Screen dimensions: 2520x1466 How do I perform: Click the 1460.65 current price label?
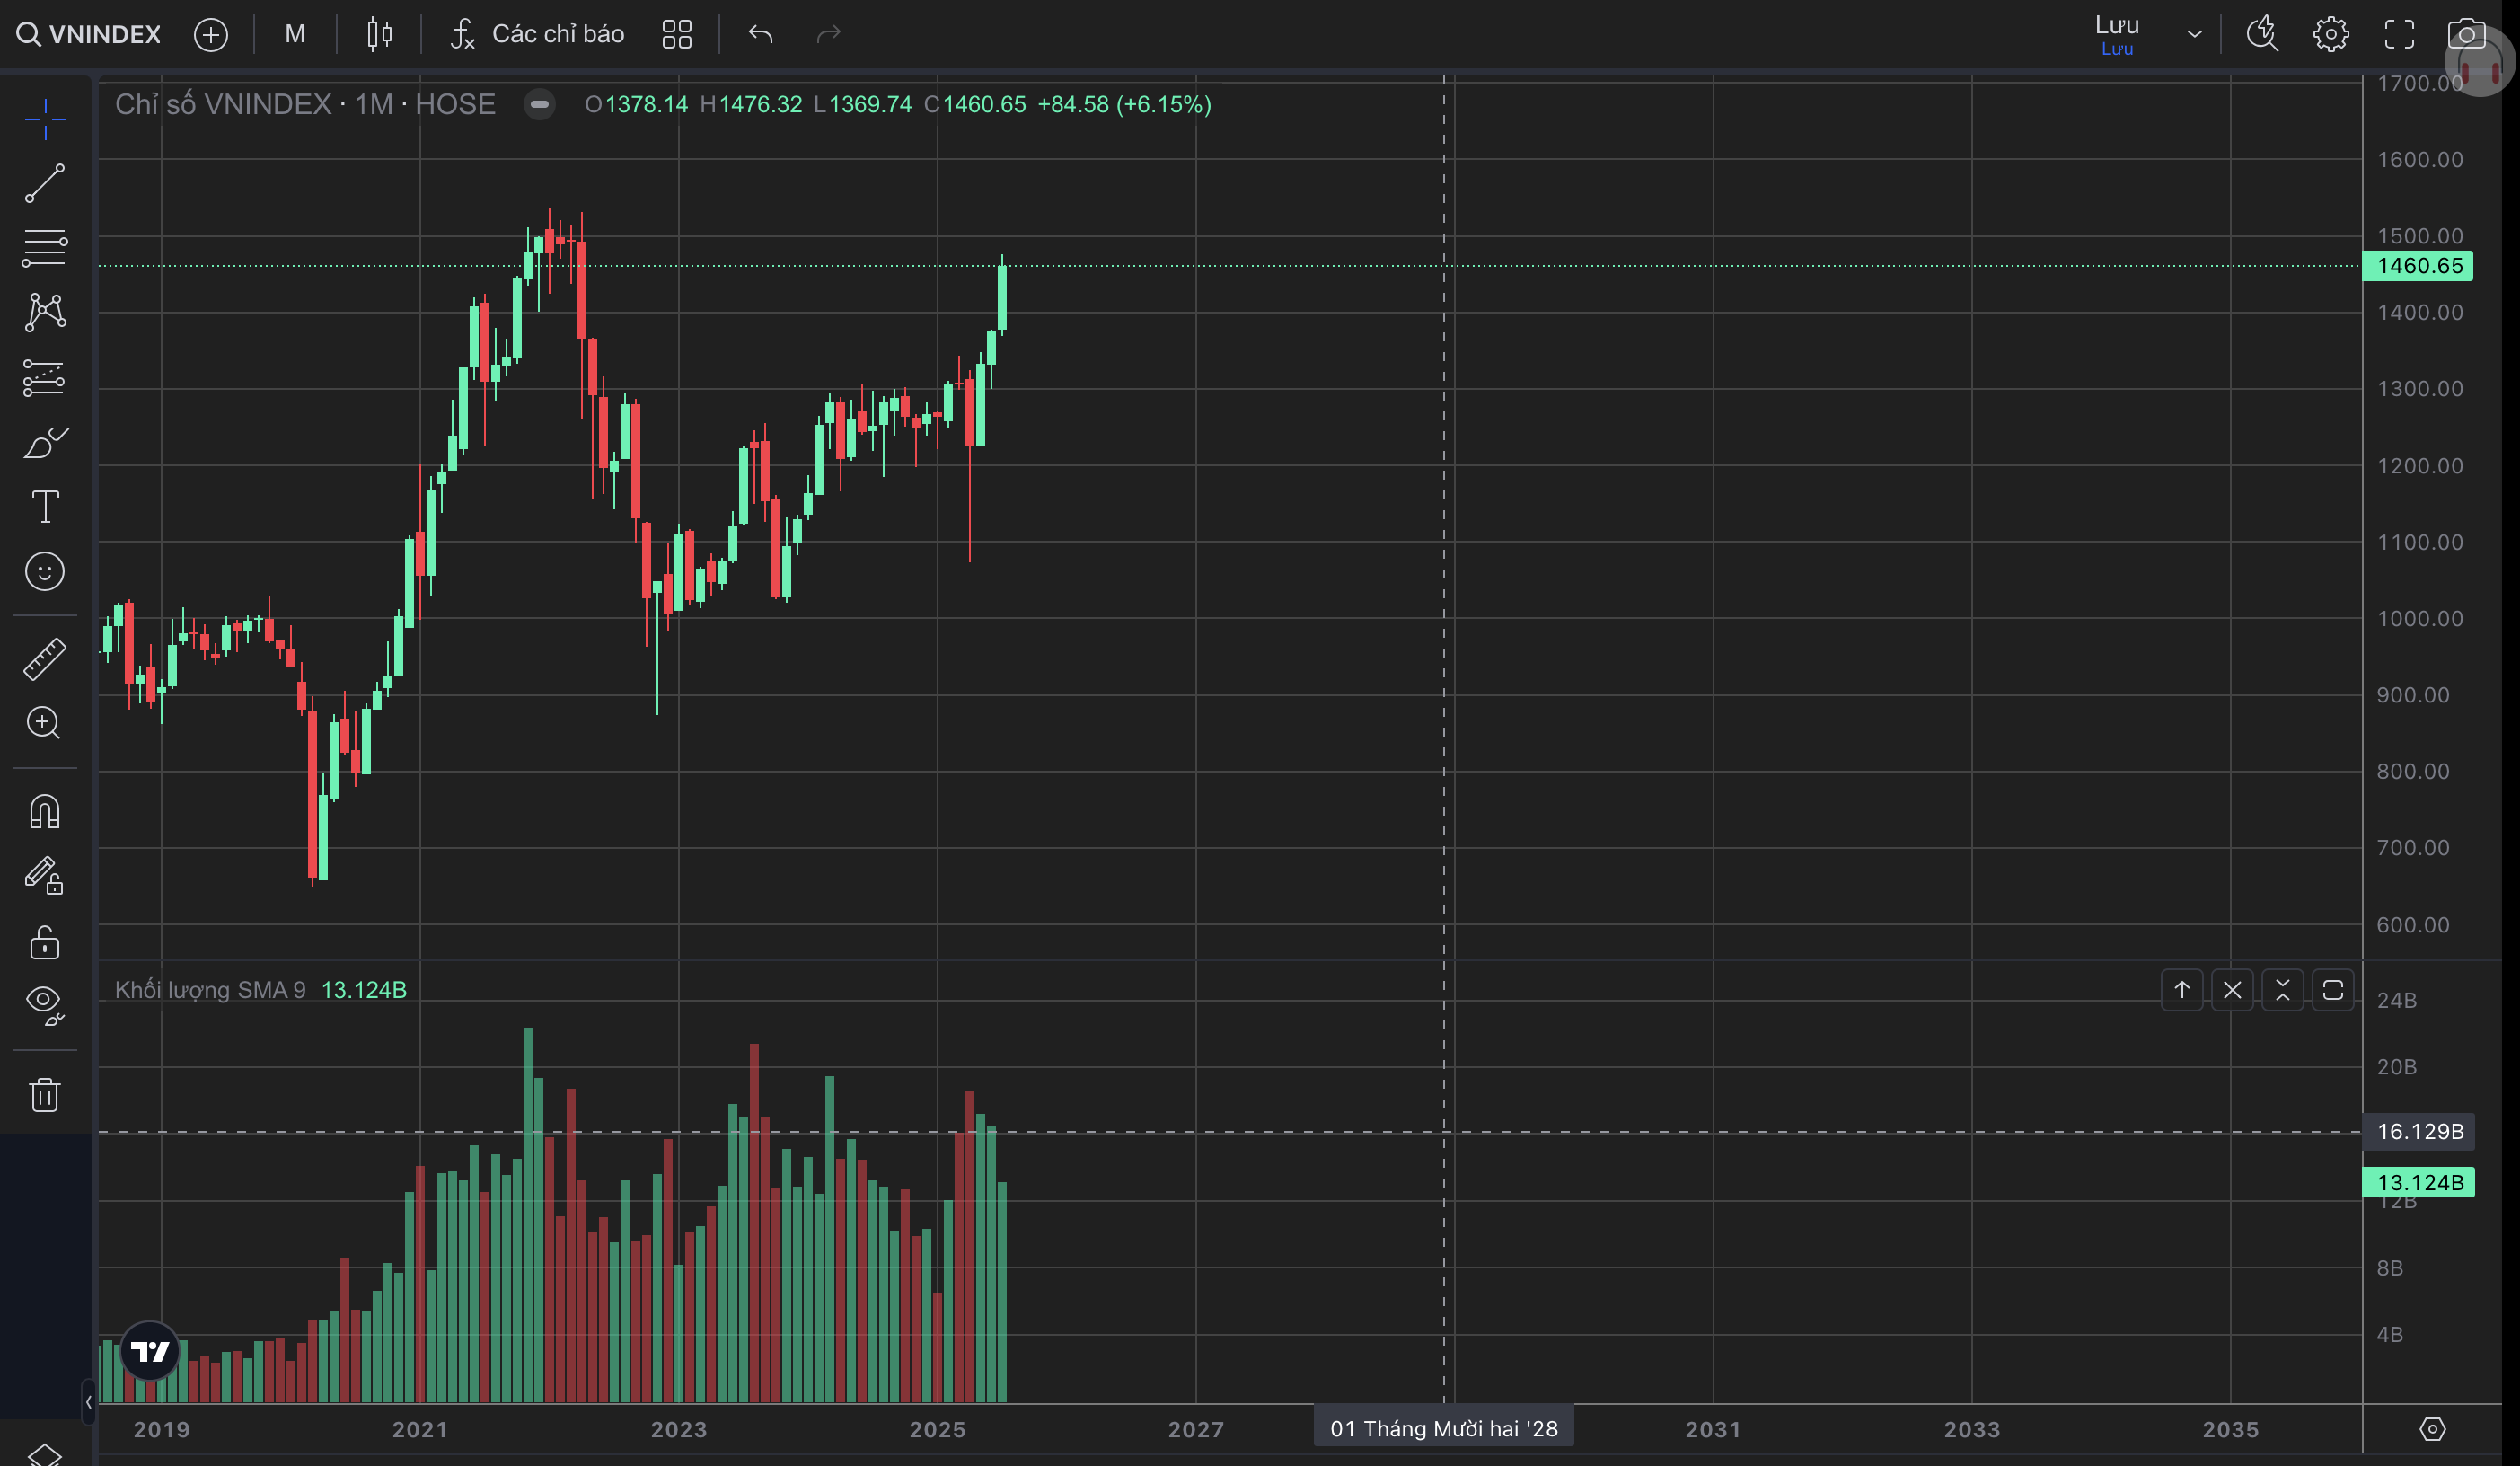click(x=2418, y=266)
